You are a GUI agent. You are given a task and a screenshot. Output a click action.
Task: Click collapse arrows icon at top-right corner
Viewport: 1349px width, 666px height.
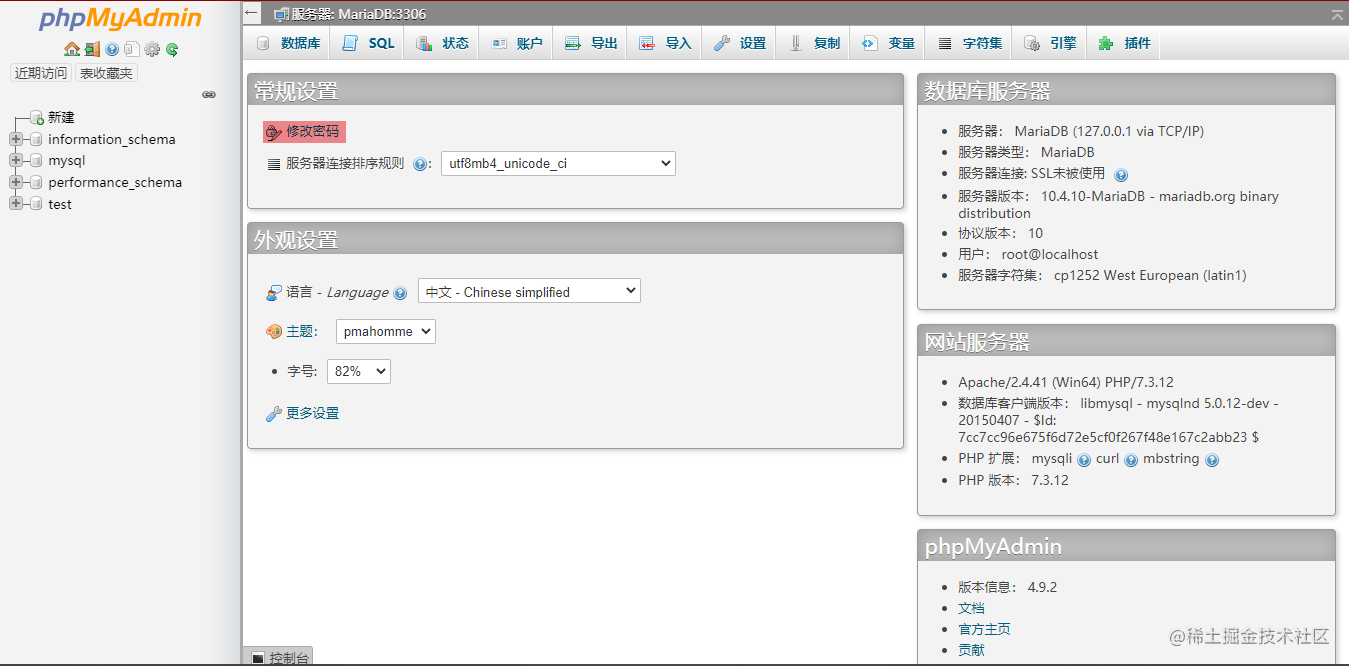[x=1337, y=14]
